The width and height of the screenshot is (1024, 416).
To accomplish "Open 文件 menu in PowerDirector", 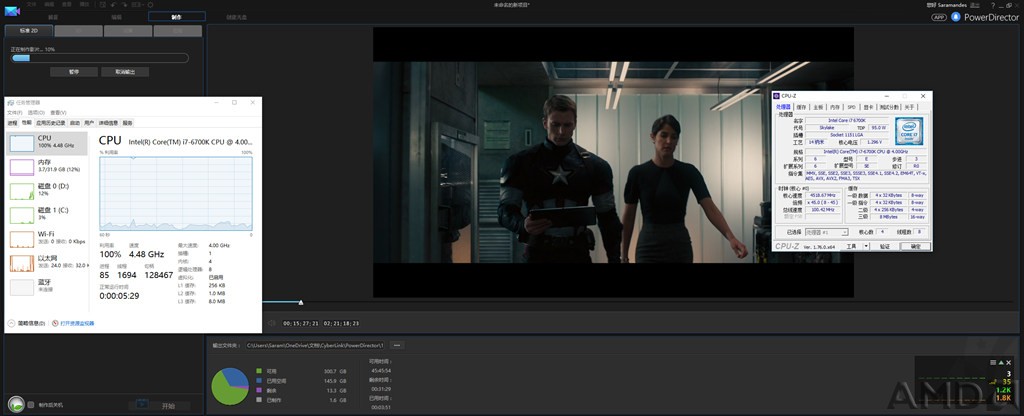I will [31, 4].
